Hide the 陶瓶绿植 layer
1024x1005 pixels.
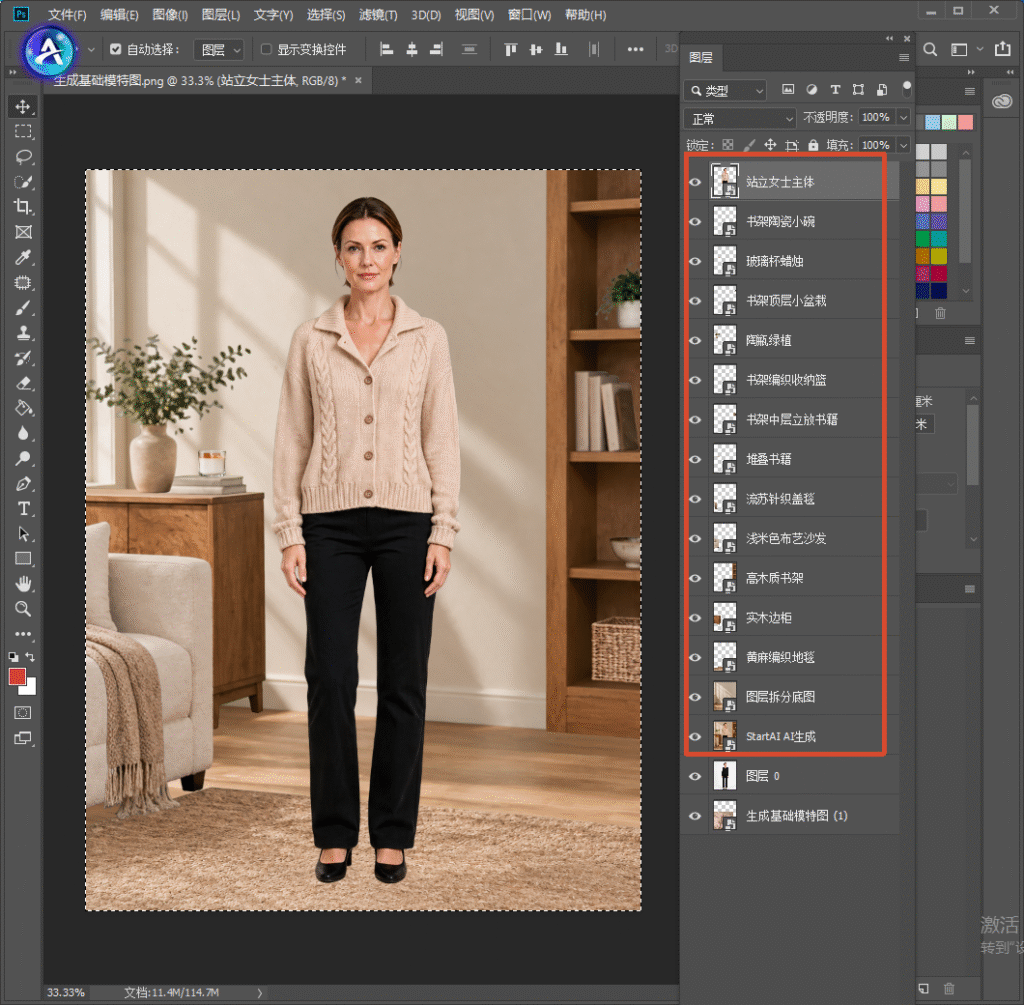(x=695, y=340)
